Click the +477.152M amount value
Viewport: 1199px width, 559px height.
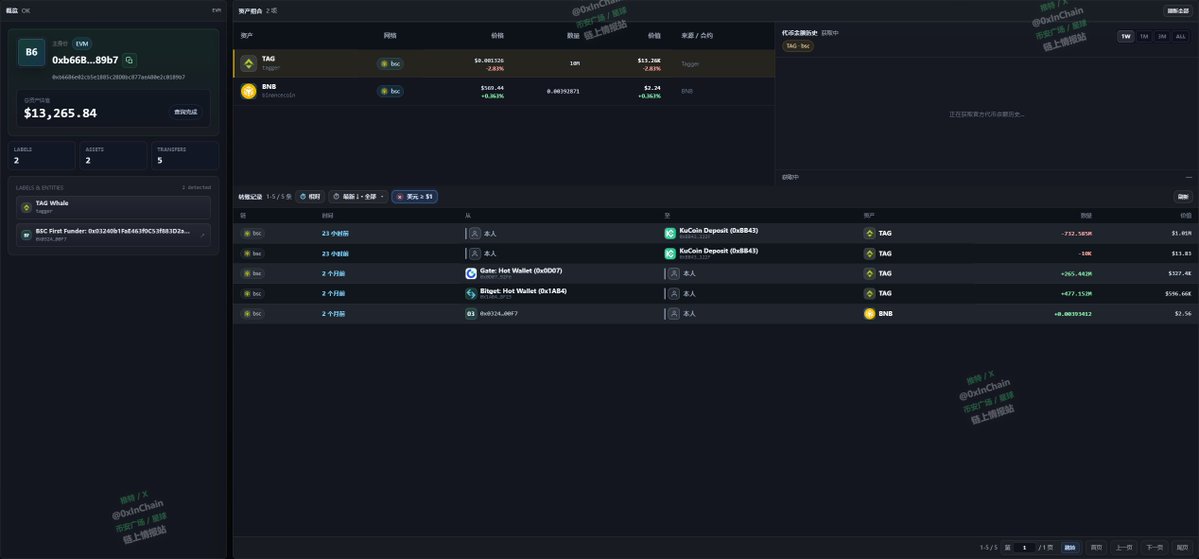point(1075,294)
